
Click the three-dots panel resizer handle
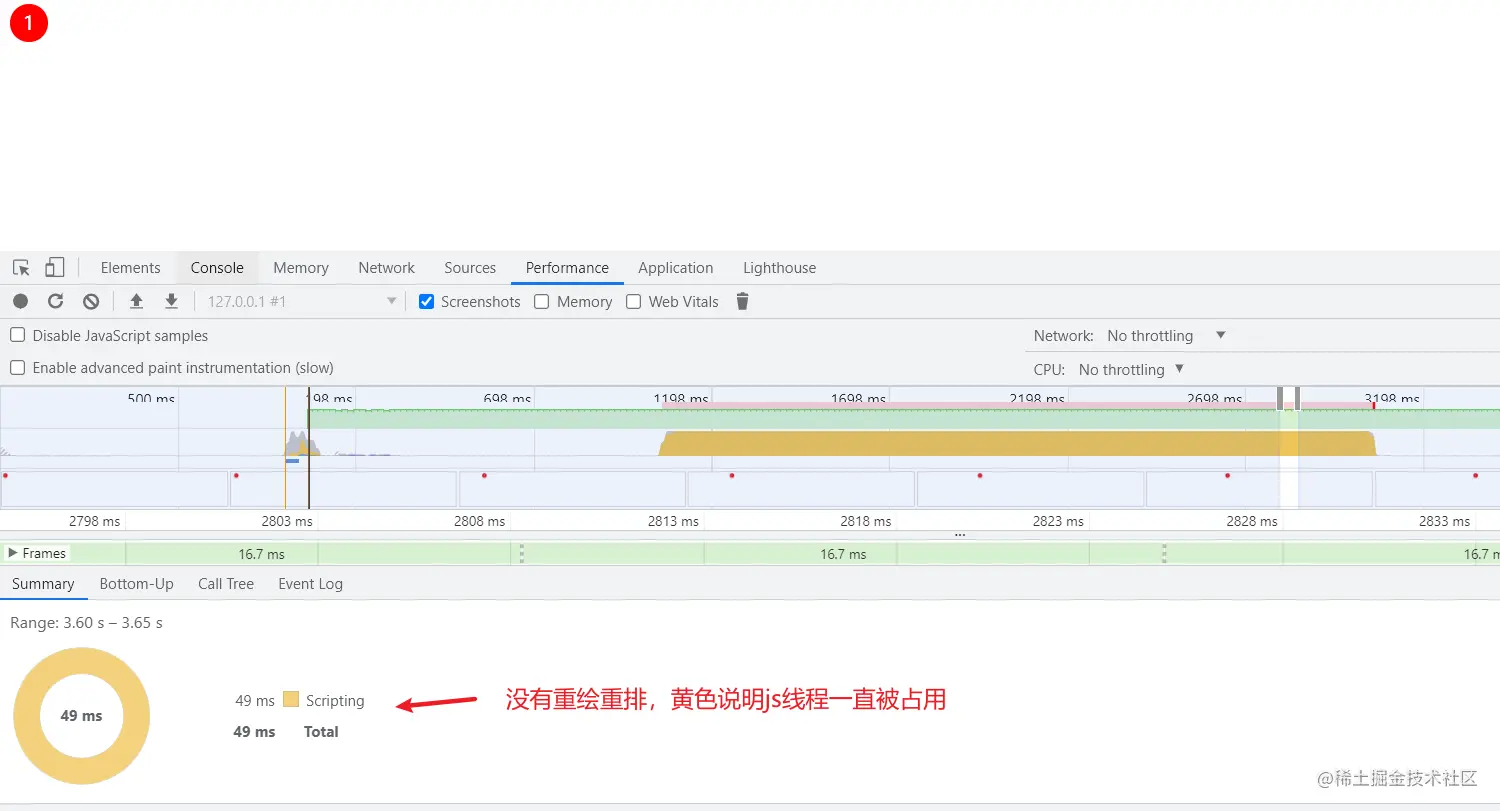click(960, 535)
